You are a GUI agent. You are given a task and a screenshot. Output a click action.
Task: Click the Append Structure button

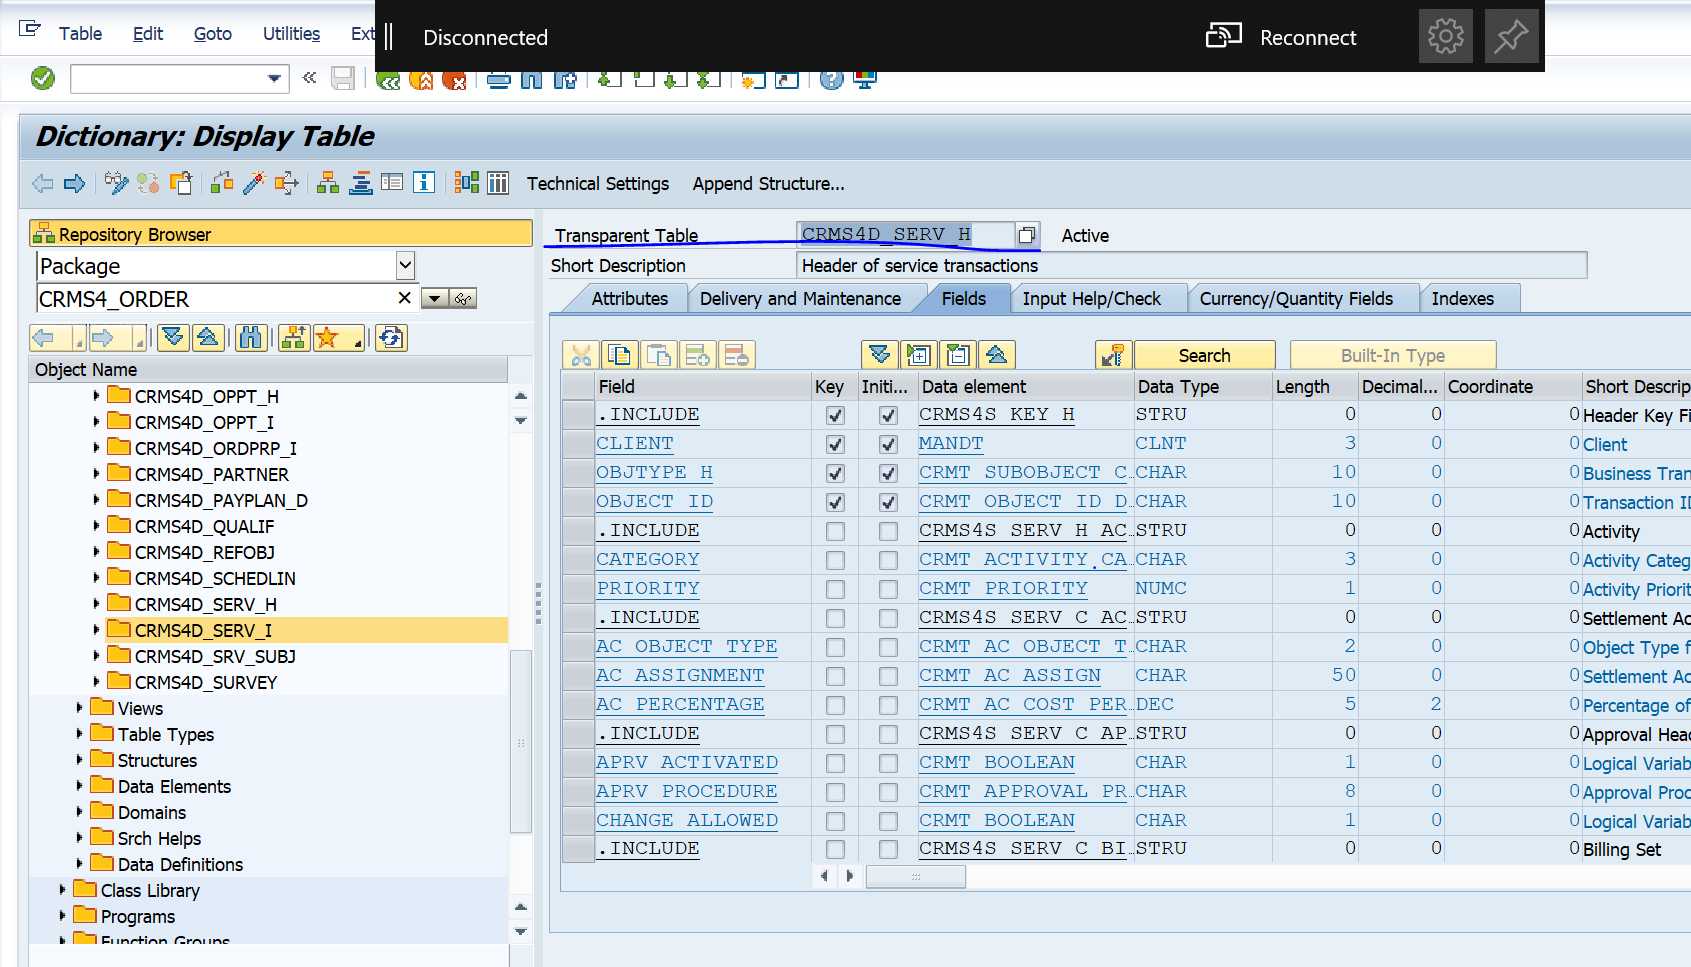tap(768, 184)
